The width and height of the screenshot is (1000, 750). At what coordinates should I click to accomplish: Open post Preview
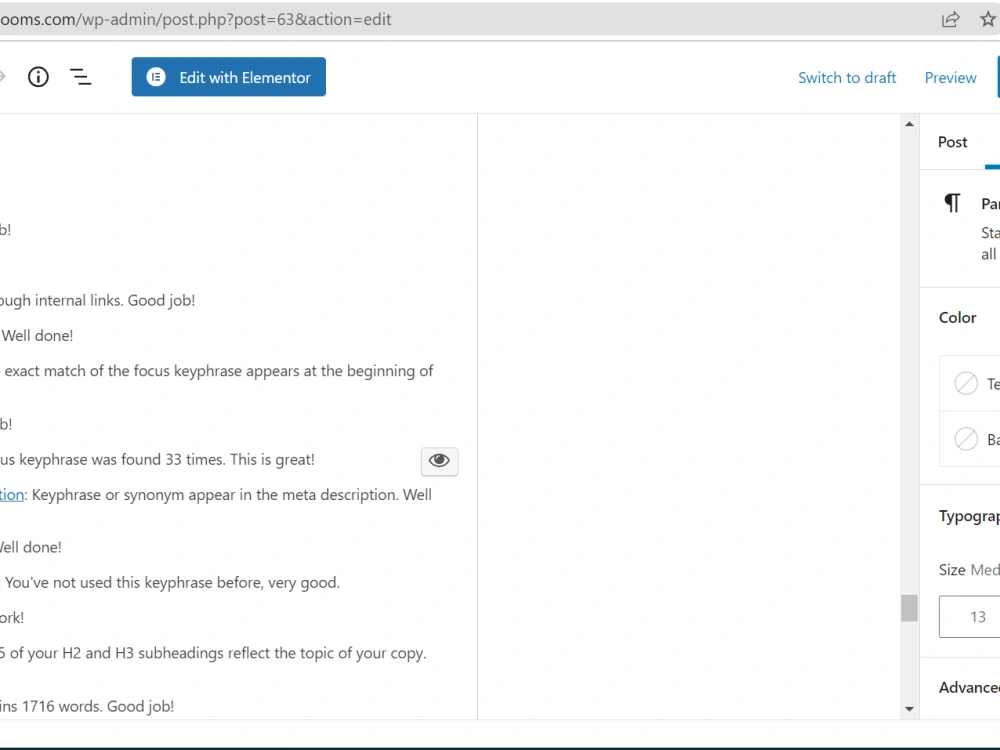coord(950,78)
